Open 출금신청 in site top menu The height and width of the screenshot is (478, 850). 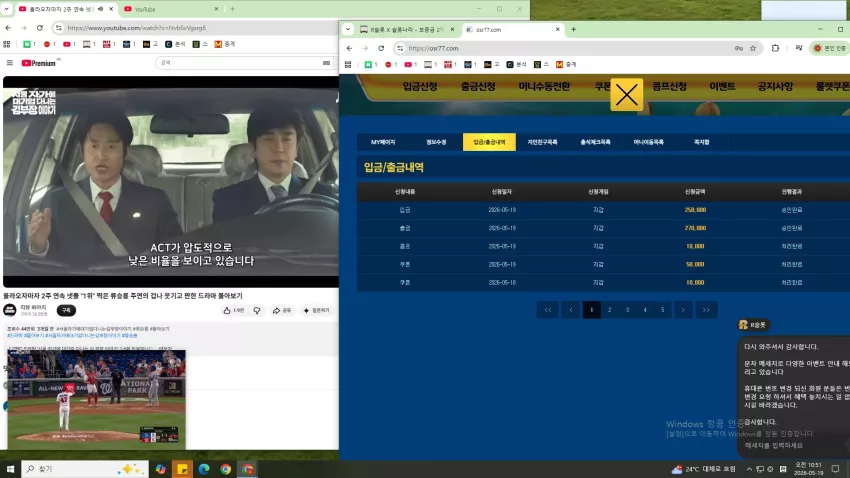(478, 86)
